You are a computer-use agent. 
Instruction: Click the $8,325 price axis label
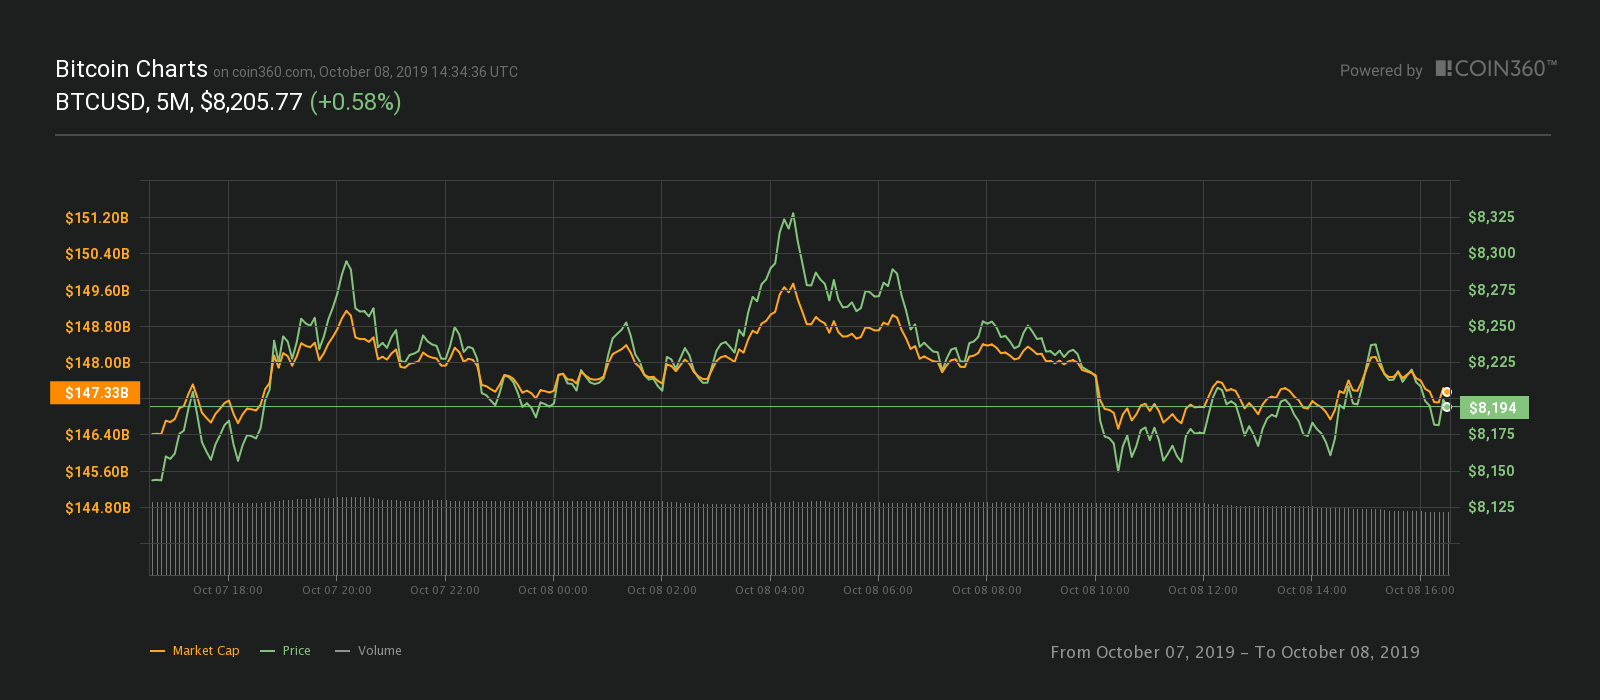pyautogui.click(x=1491, y=217)
